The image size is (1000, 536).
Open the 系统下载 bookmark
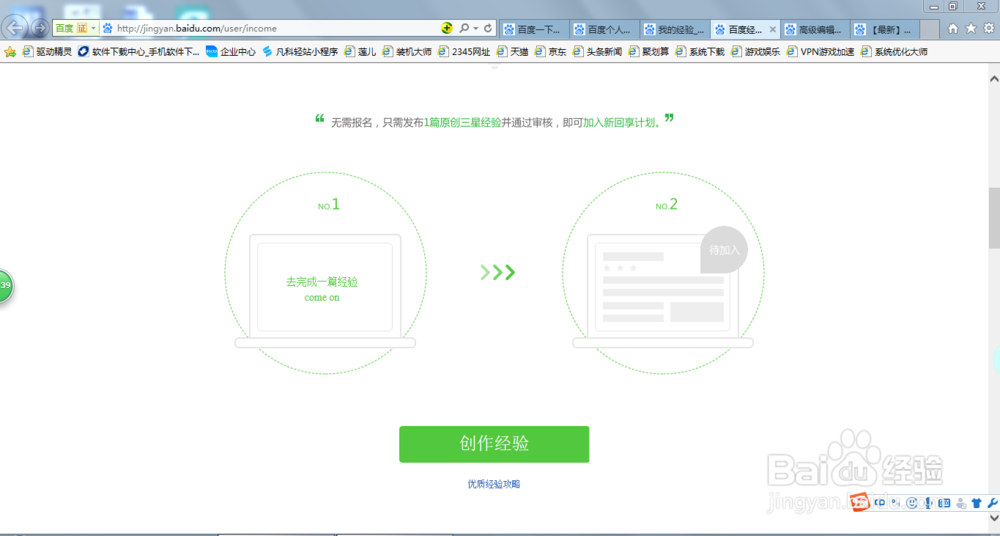[700, 52]
